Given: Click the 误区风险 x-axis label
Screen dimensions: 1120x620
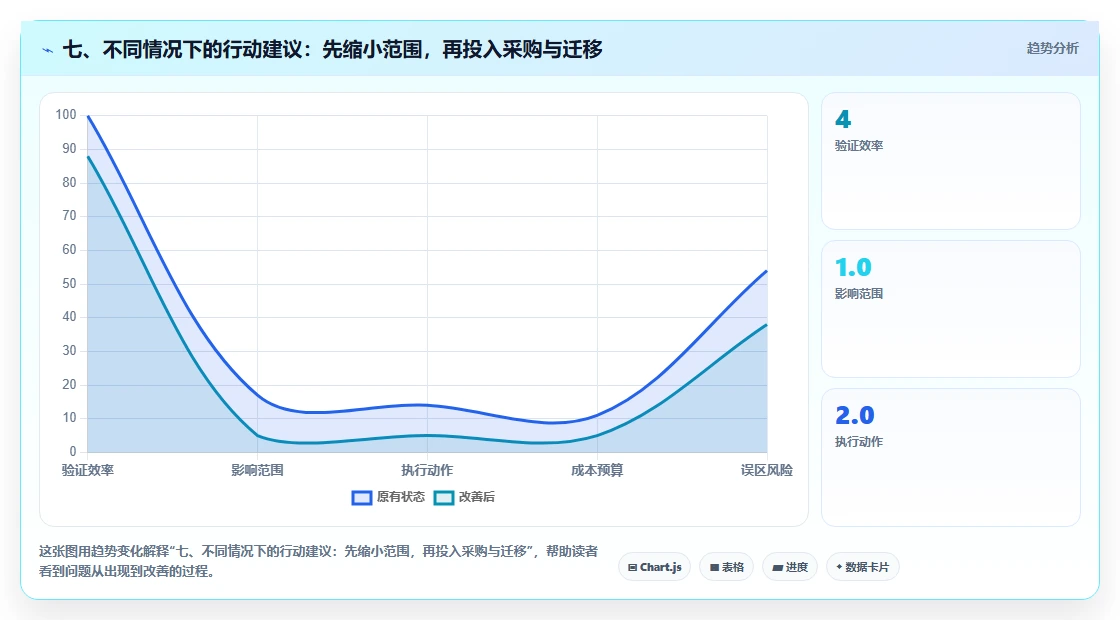Looking at the screenshot, I should coord(766,470).
